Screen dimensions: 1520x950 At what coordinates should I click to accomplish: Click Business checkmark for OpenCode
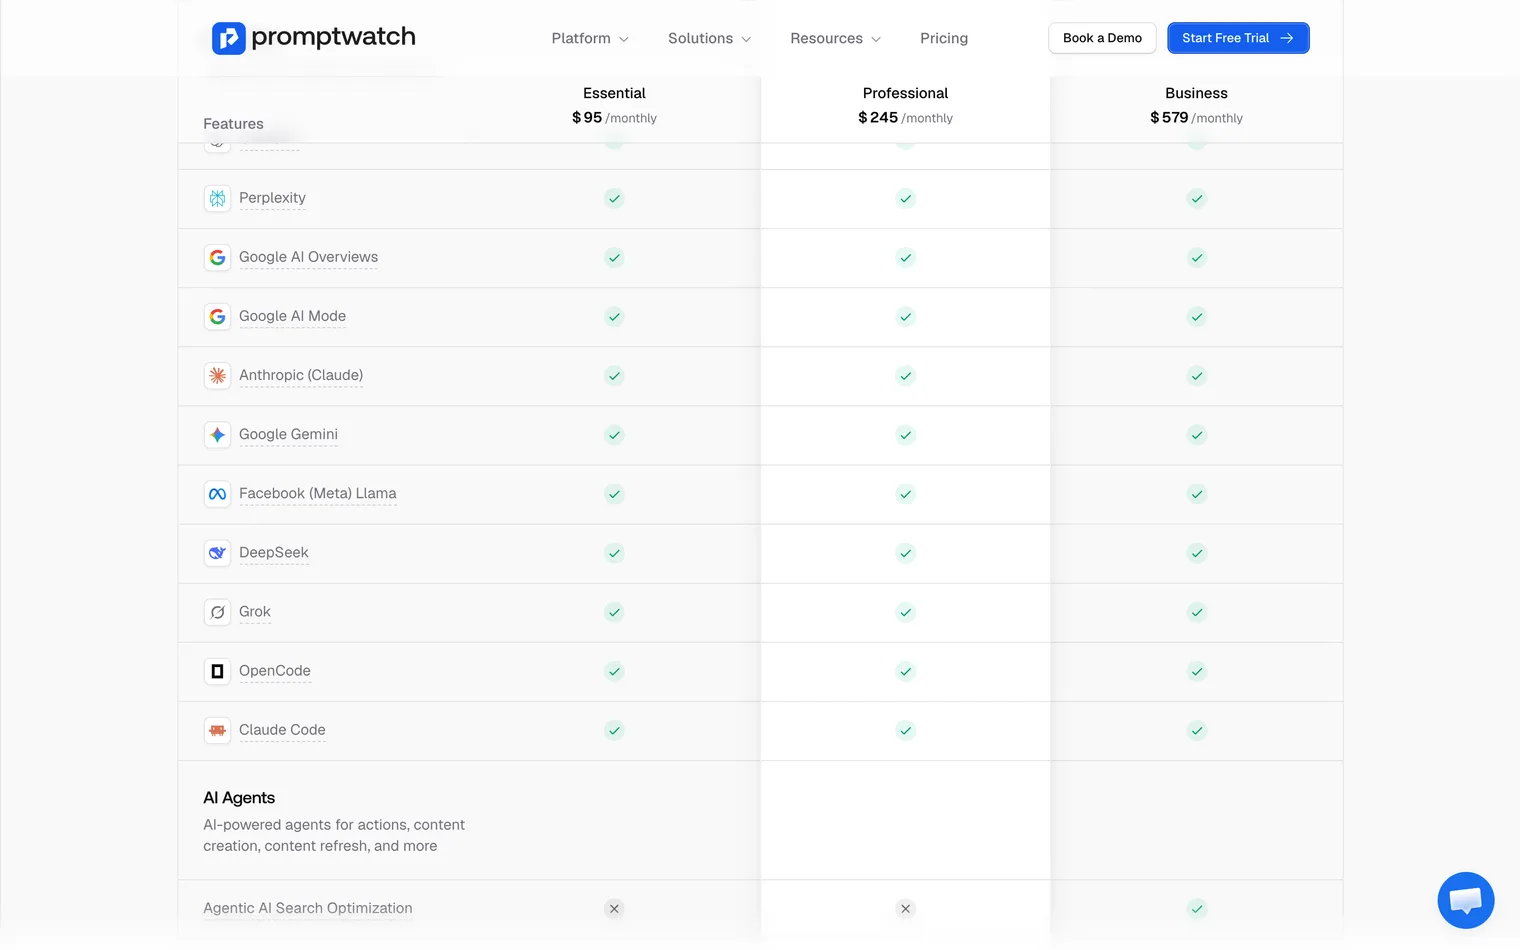coord(1196,670)
